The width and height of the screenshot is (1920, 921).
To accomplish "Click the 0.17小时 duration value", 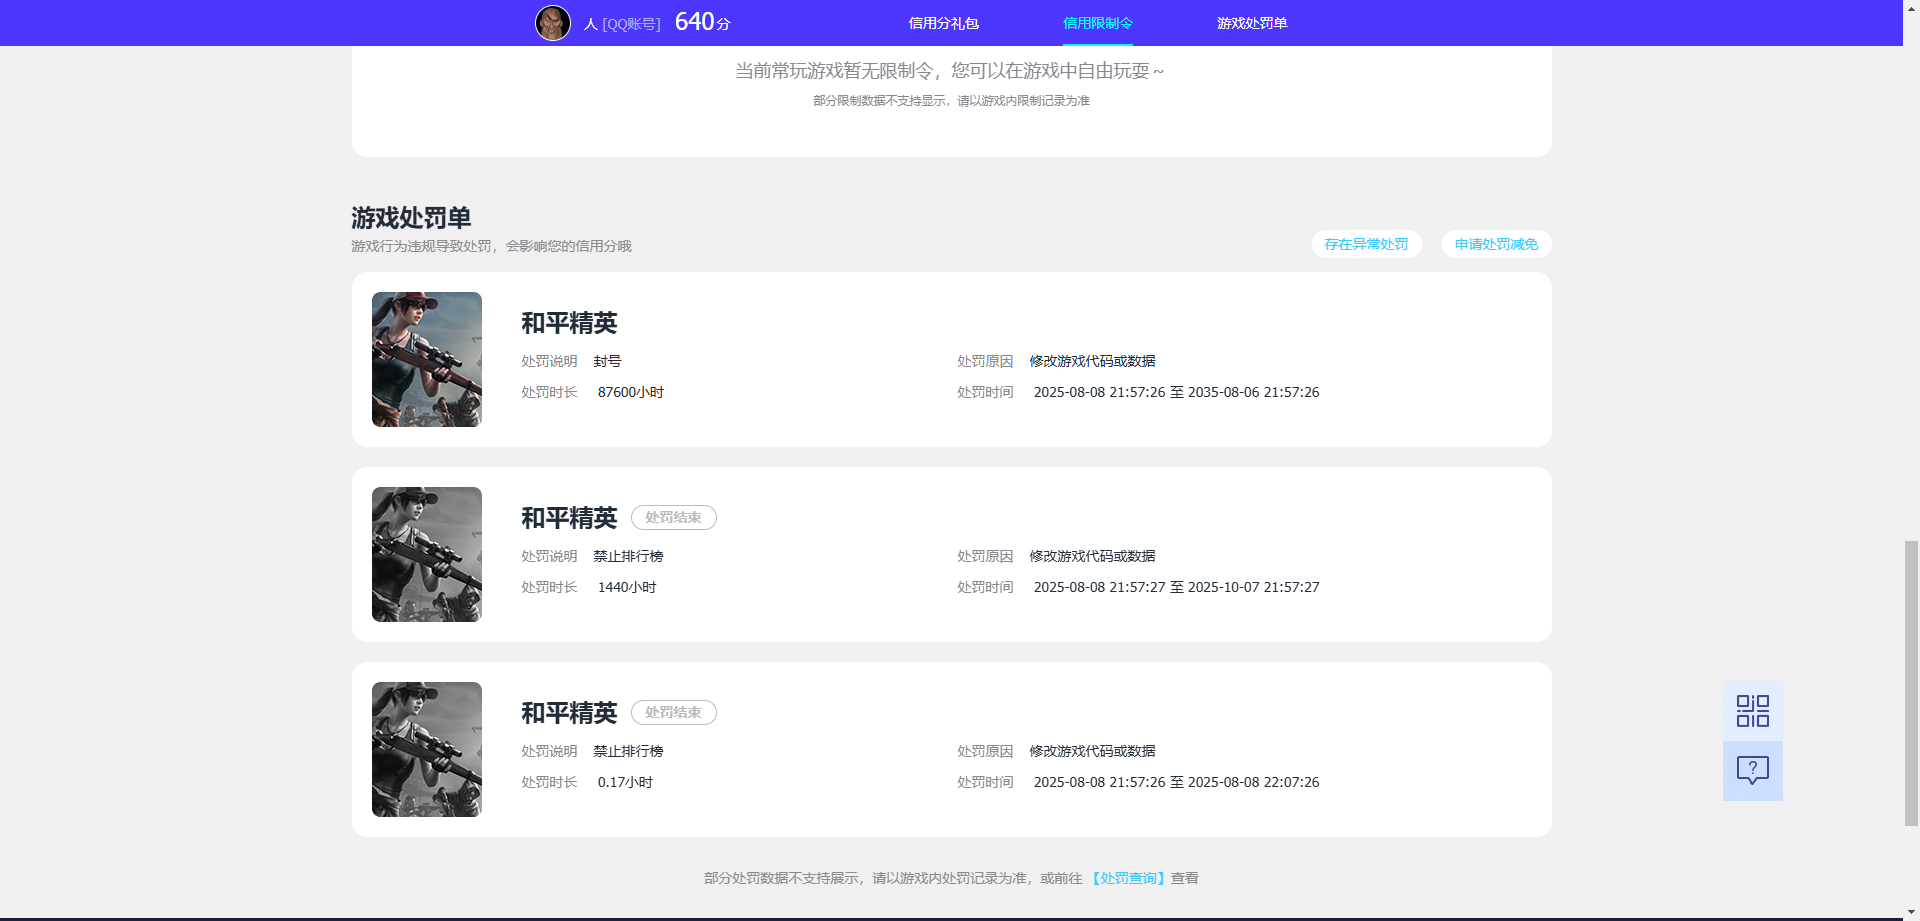I will [625, 782].
